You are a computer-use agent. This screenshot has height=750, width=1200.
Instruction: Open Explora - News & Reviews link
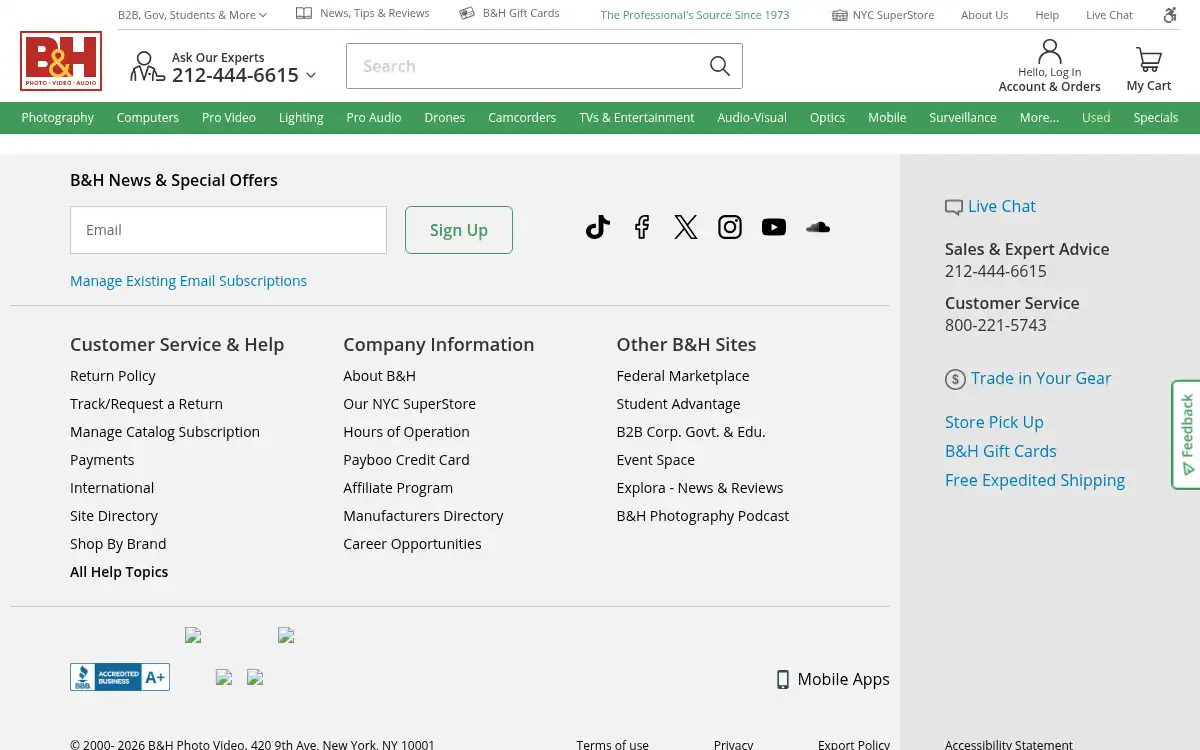pyautogui.click(x=700, y=488)
